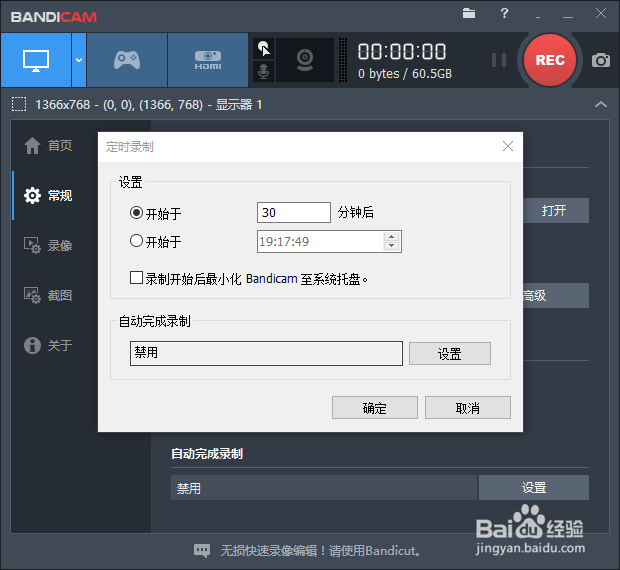Switch to game recording mode gamepad icon
The height and width of the screenshot is (570, 620).
pos(127,60)
